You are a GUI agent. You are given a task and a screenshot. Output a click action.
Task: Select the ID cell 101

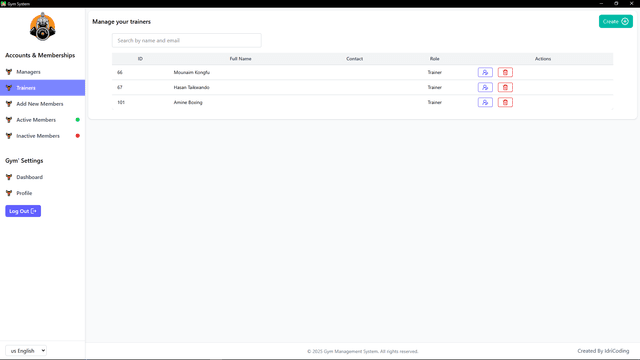[x=121, y=102]
